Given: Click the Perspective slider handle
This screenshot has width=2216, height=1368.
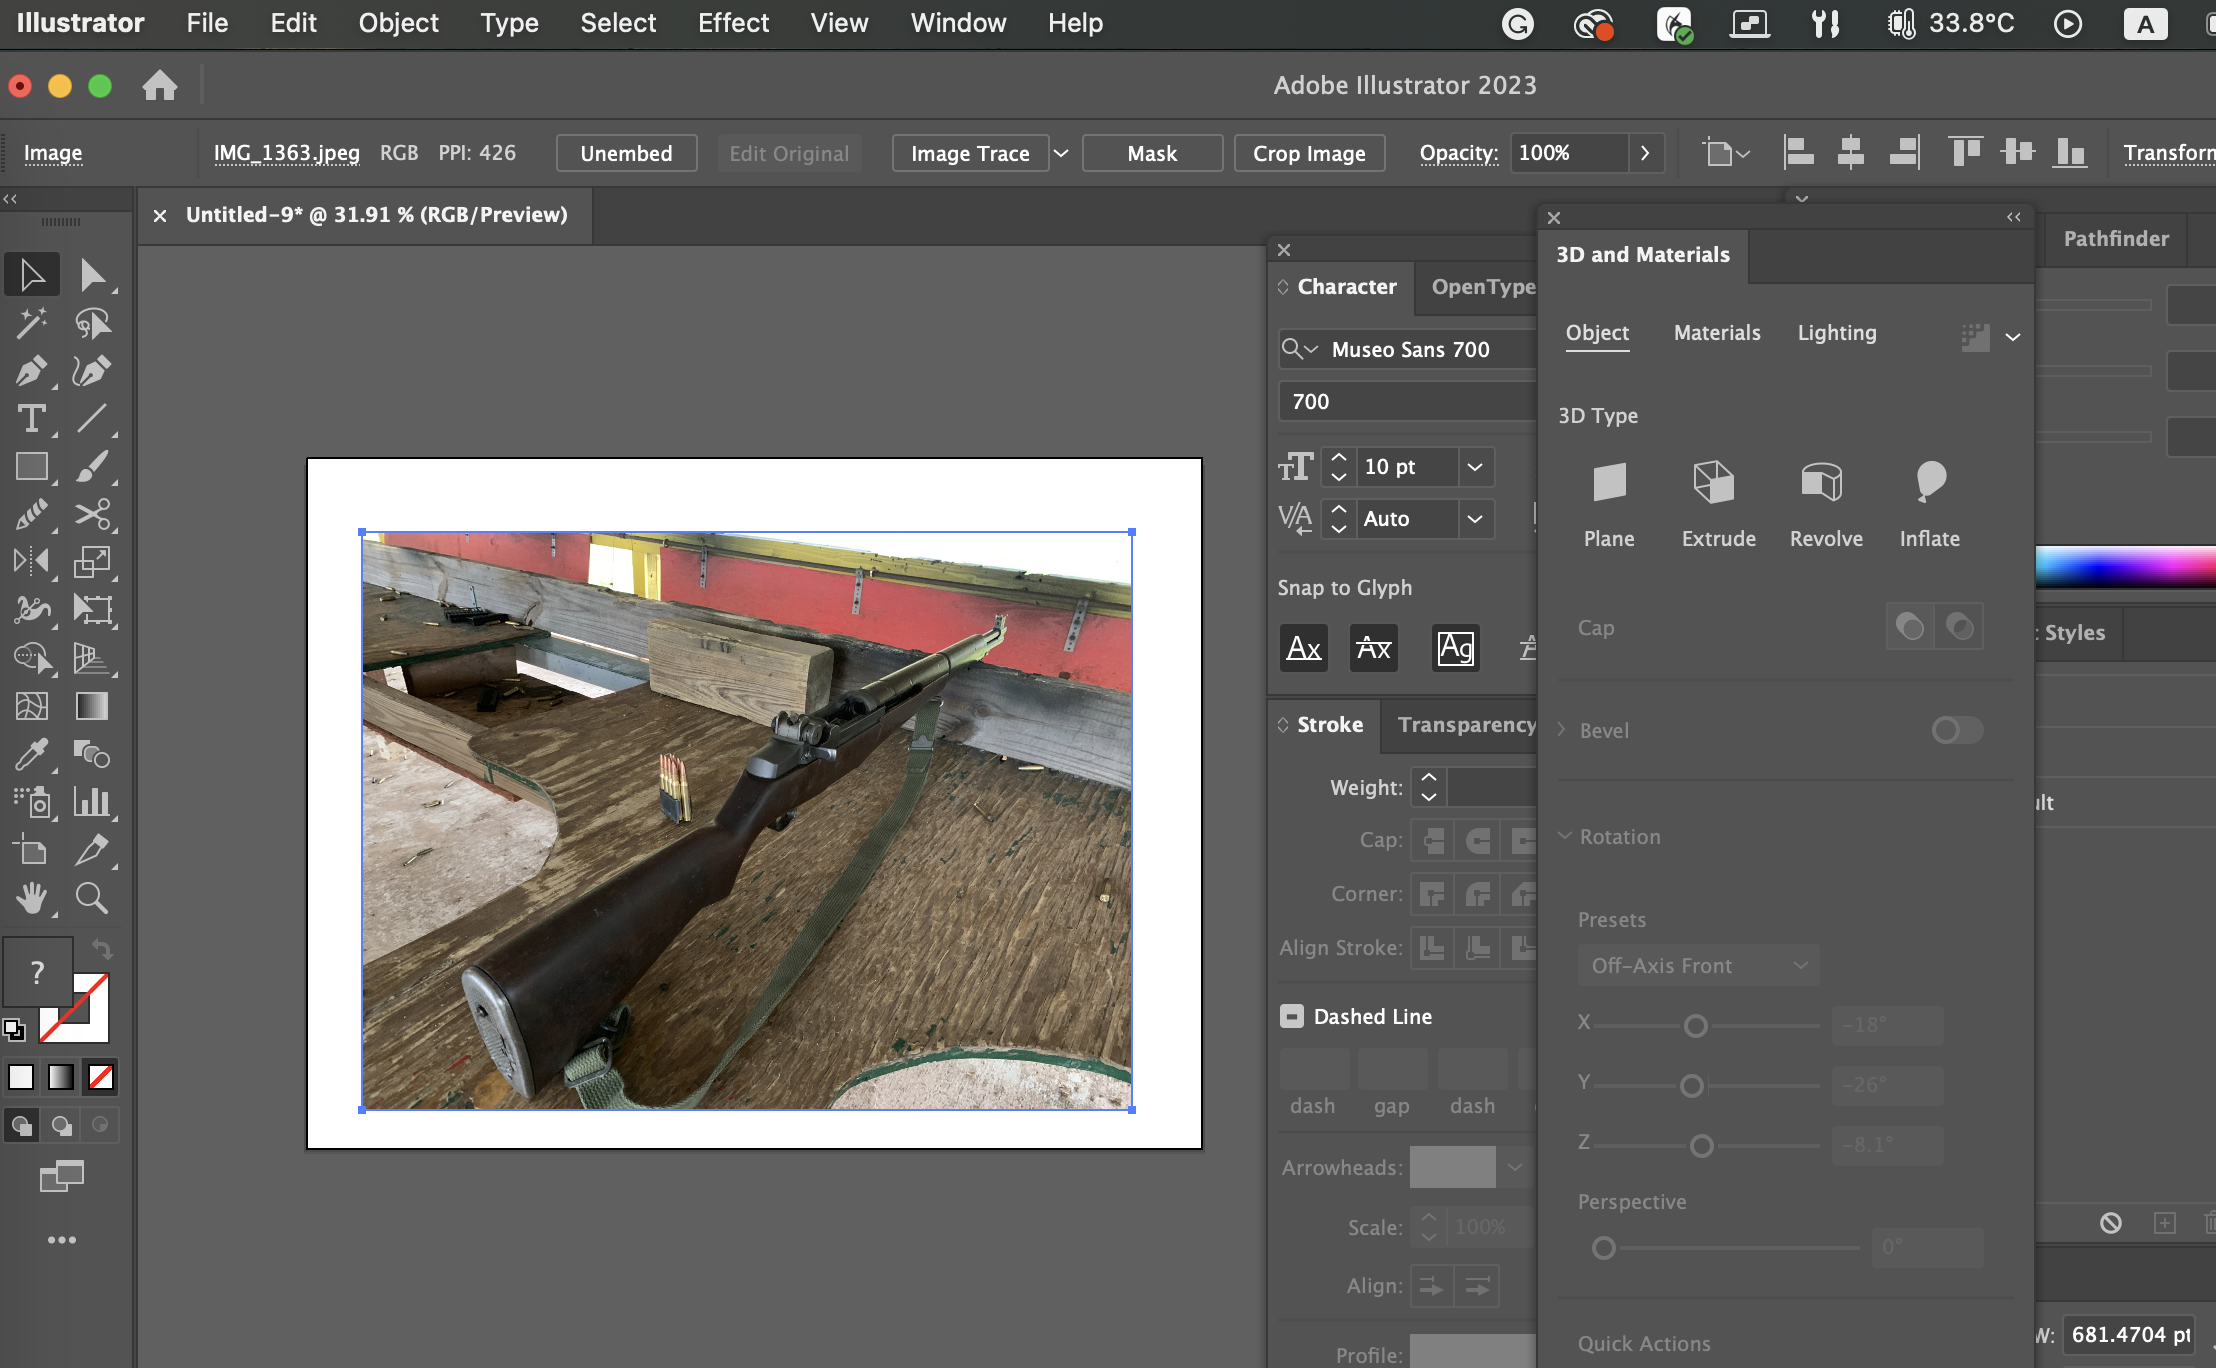Looking at the screenshot, I should 1603,1248.
